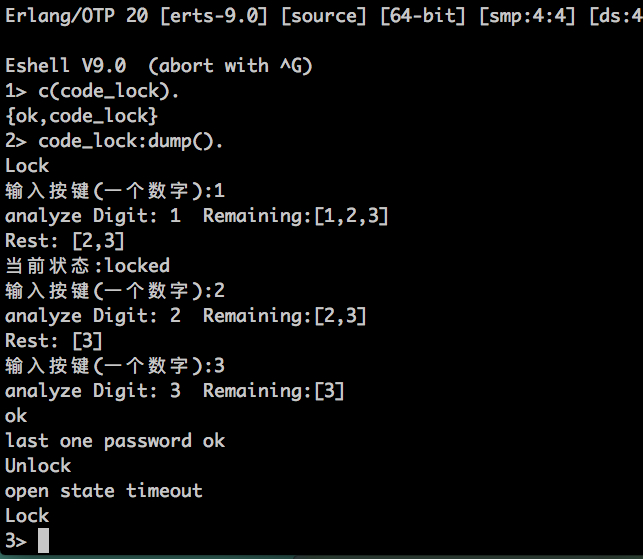Click the first Lock output line
Screen dimensions: 643x559
(27, 166)
